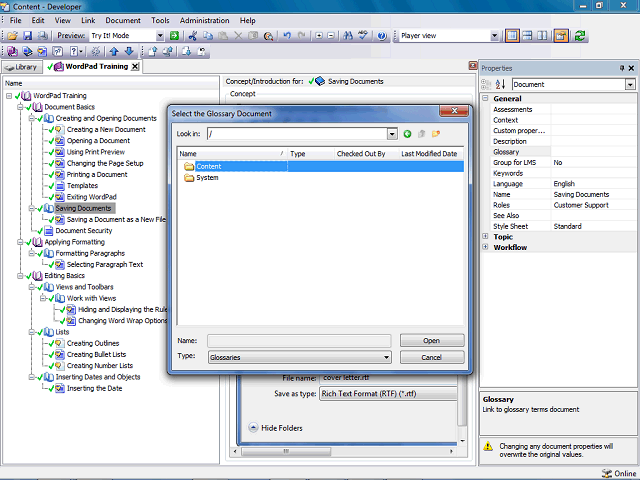Sort by Last Modified Date column
Image resolution: width=640 pixels, height=480 pixels.
coord(431,154)
